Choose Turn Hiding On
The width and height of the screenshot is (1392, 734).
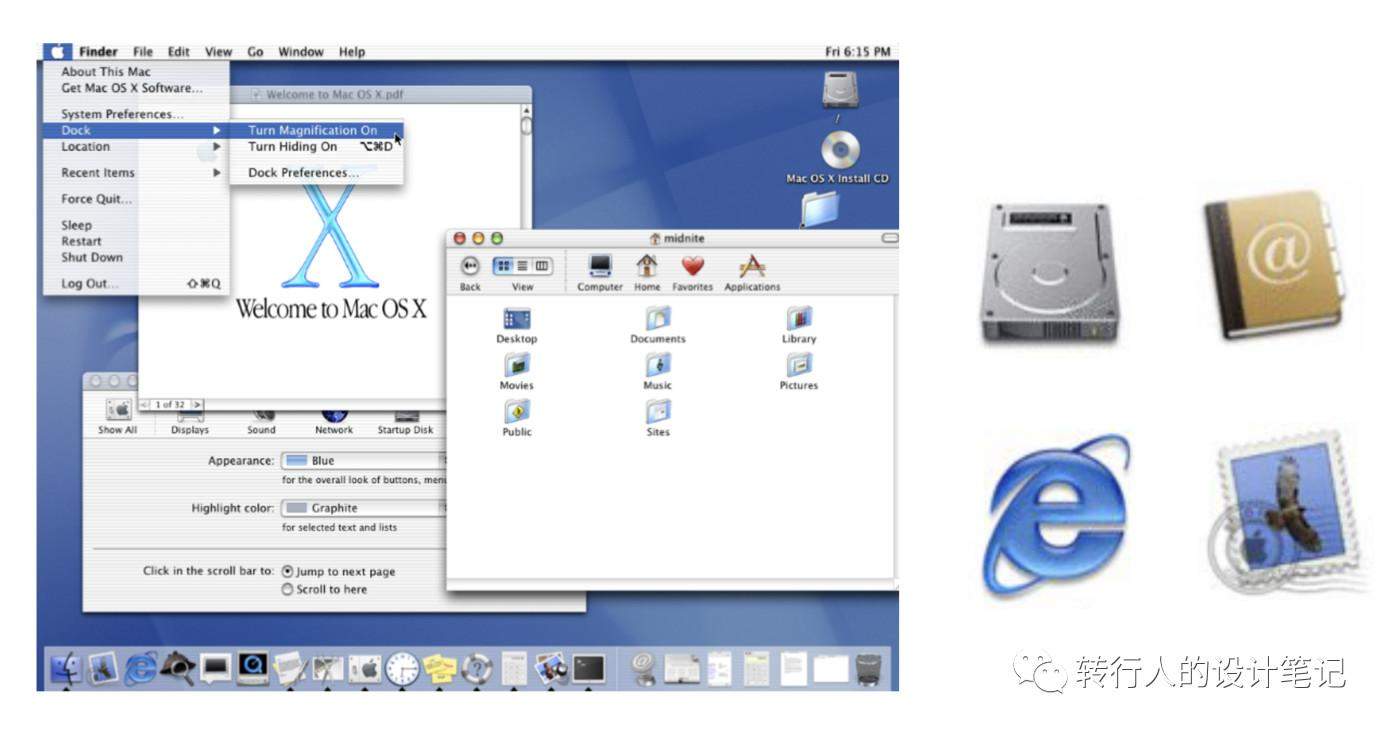(316, 147)
